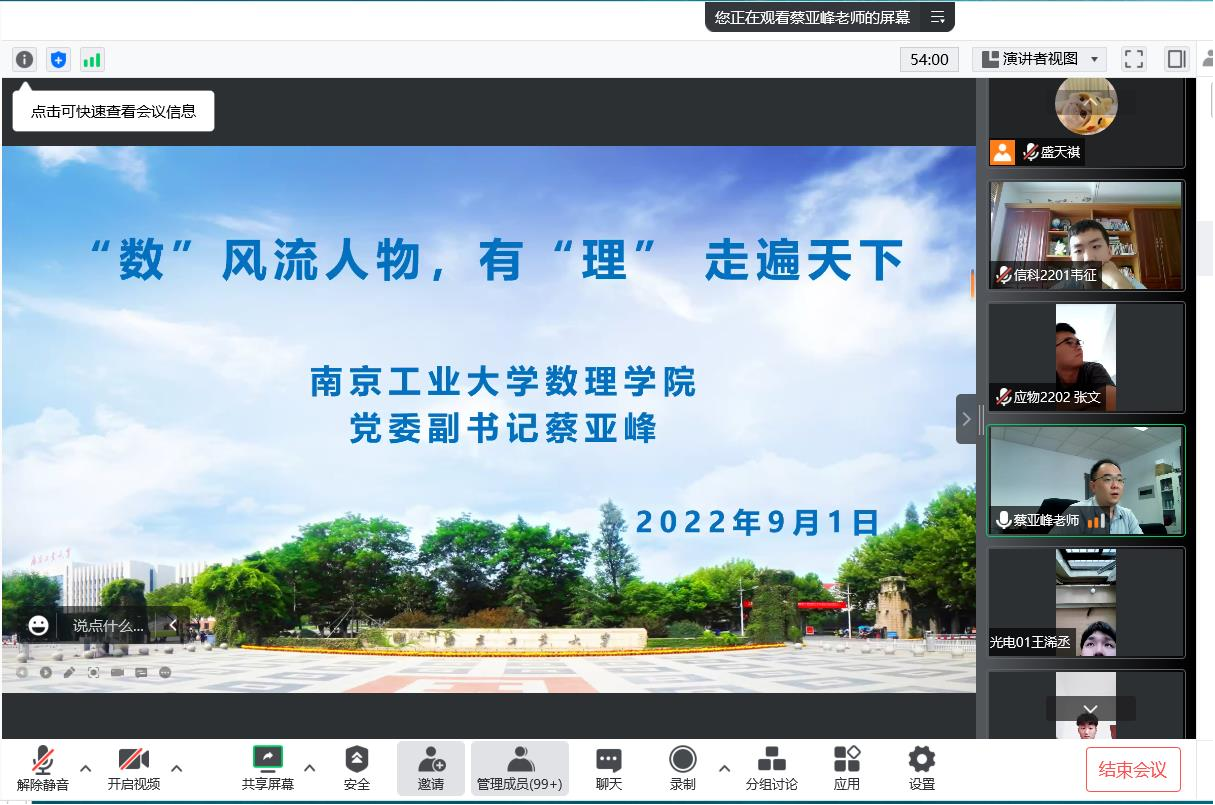Open the screen-viewing options menu at top

937,17
